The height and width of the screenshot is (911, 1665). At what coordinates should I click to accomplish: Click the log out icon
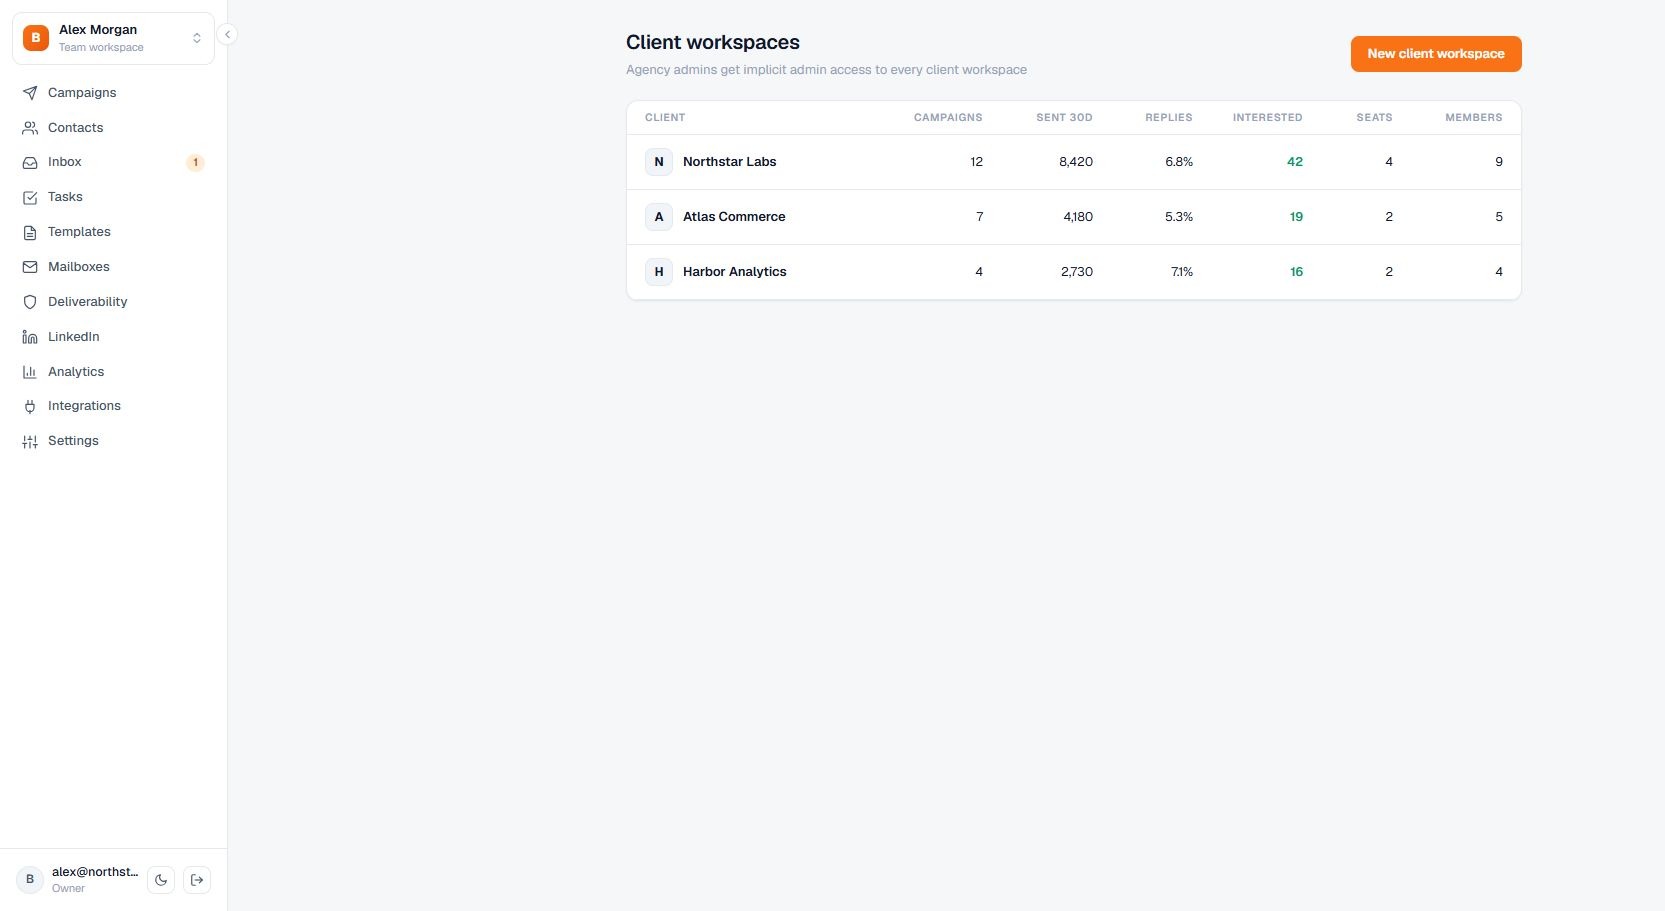pos(197,880)
